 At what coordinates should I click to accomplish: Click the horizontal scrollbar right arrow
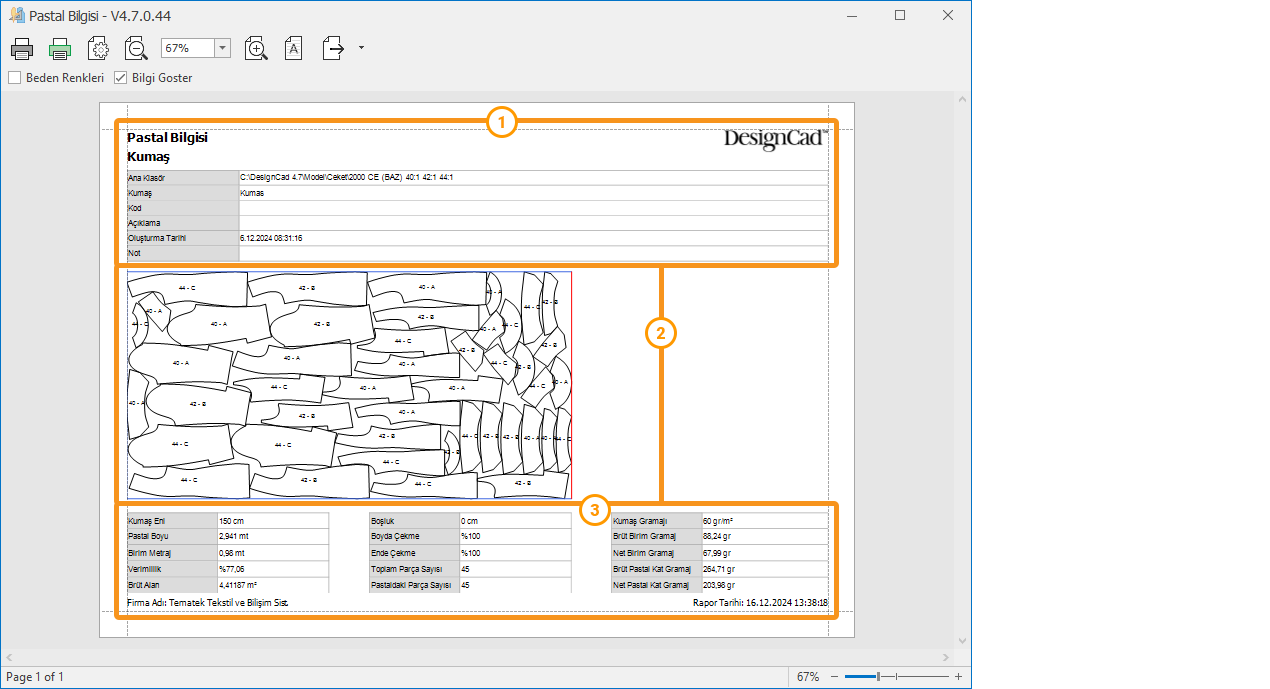click(946, 657)
